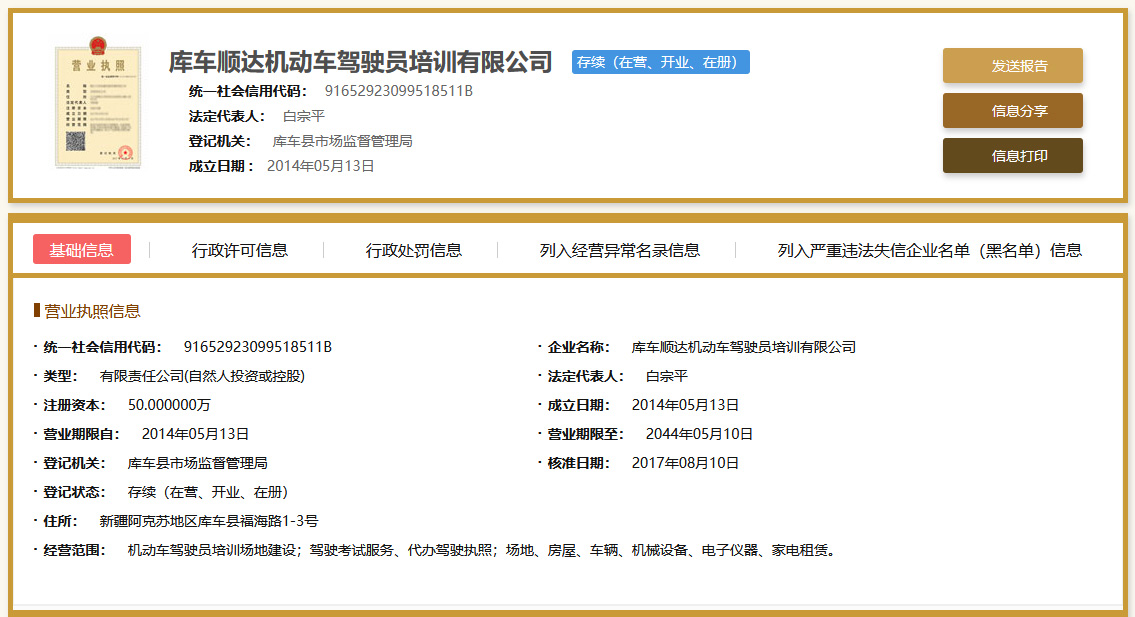1135x617 pixels.
Task: Click the 核准日期 field label
Action: click(x=578, y=463)
